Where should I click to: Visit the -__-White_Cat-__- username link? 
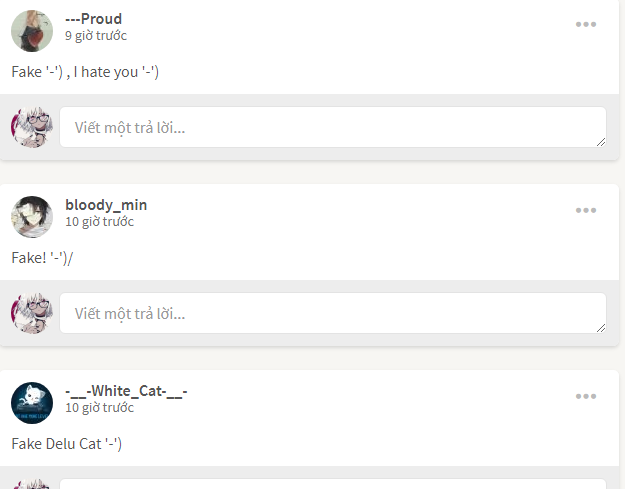pyautogui.click(x=126, y=391)
